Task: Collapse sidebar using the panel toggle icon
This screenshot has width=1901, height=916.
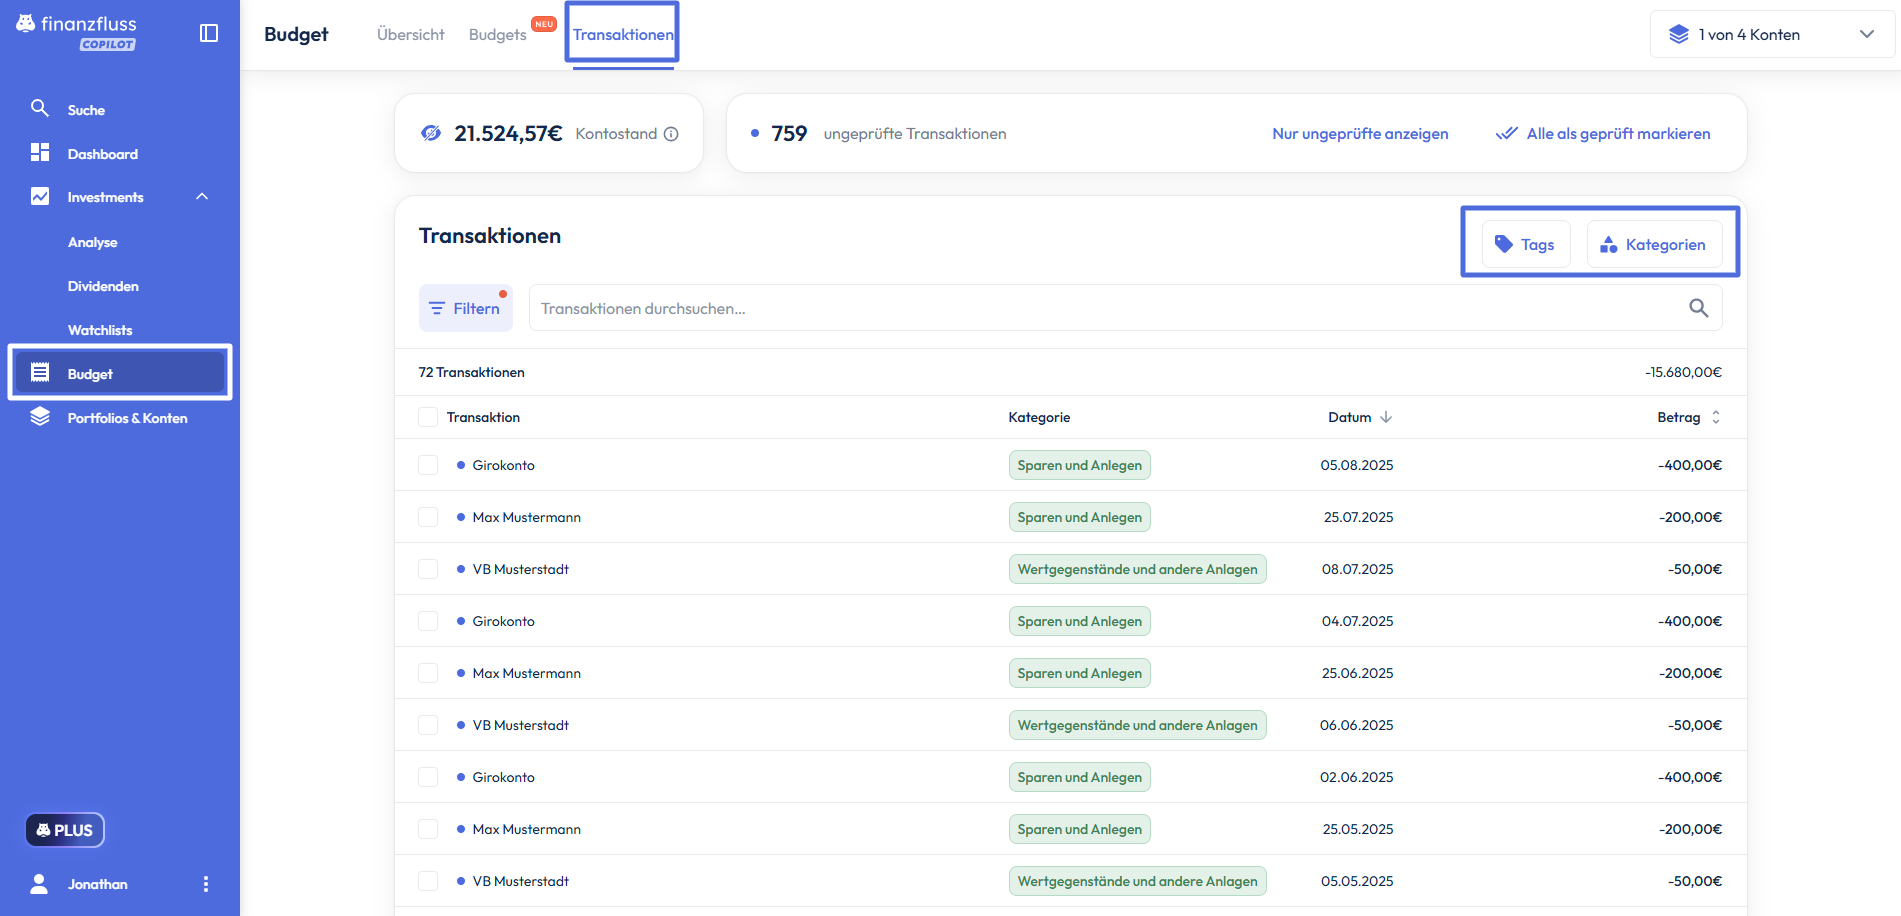Action: tap(209, 33)
